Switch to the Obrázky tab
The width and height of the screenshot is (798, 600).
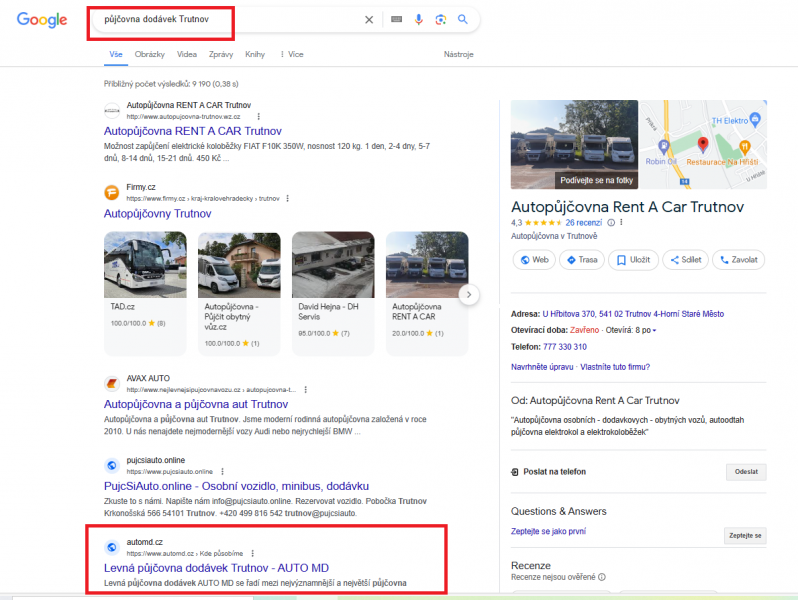pyautogui.click(x=150, y=54)
